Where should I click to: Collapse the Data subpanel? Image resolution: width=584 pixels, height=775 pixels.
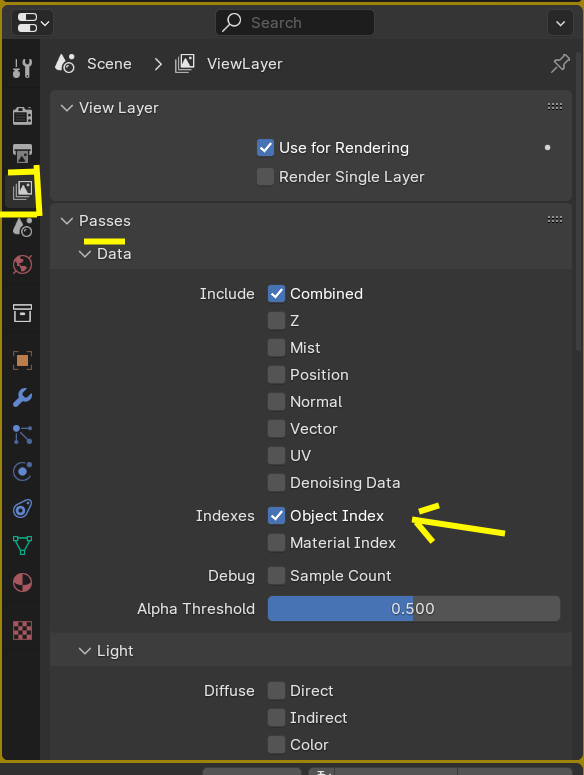pos(85,254)
